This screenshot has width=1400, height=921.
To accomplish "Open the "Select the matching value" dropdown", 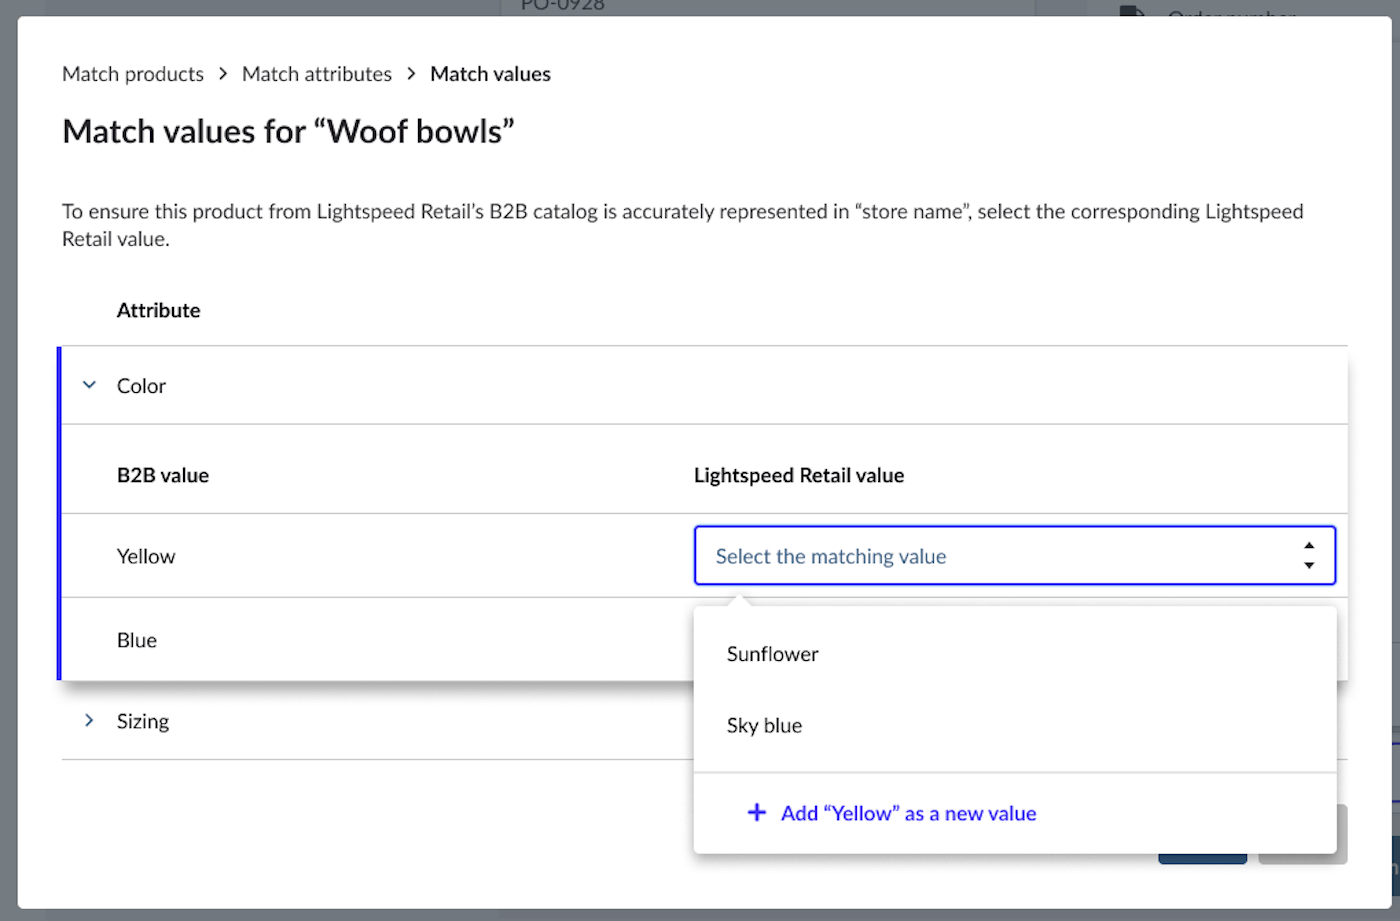I will tap(1000, 556).
